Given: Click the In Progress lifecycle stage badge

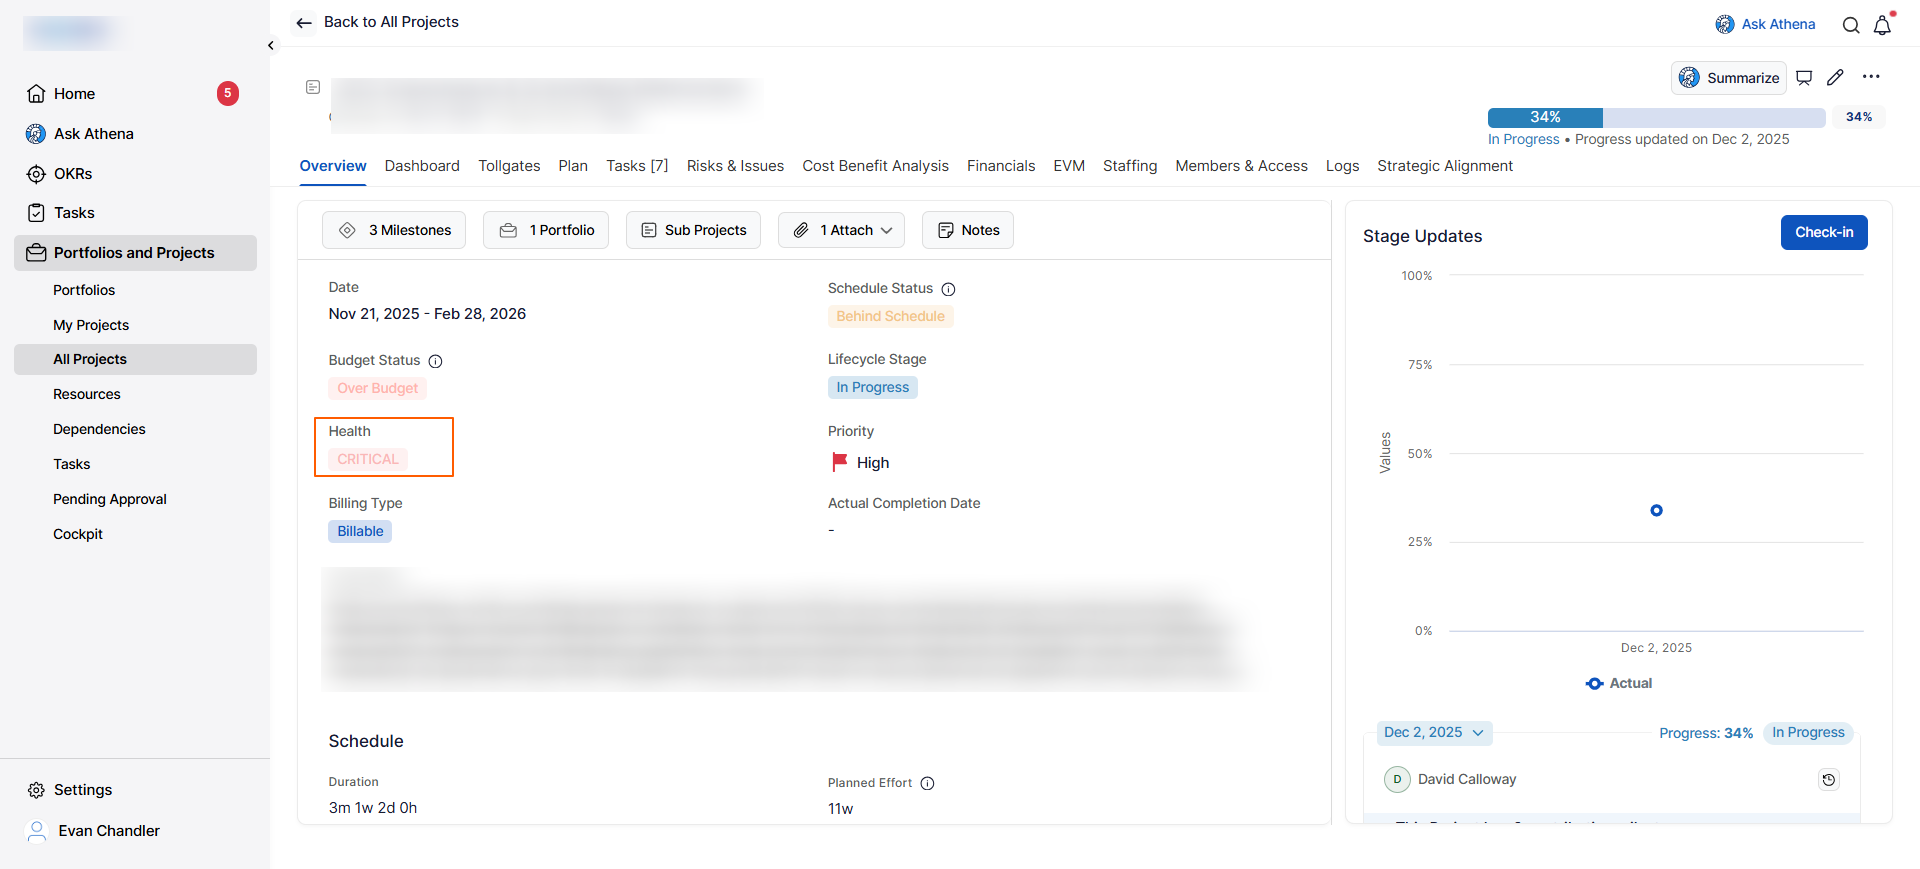Looking at the screenshot, I should coord(872,387).
